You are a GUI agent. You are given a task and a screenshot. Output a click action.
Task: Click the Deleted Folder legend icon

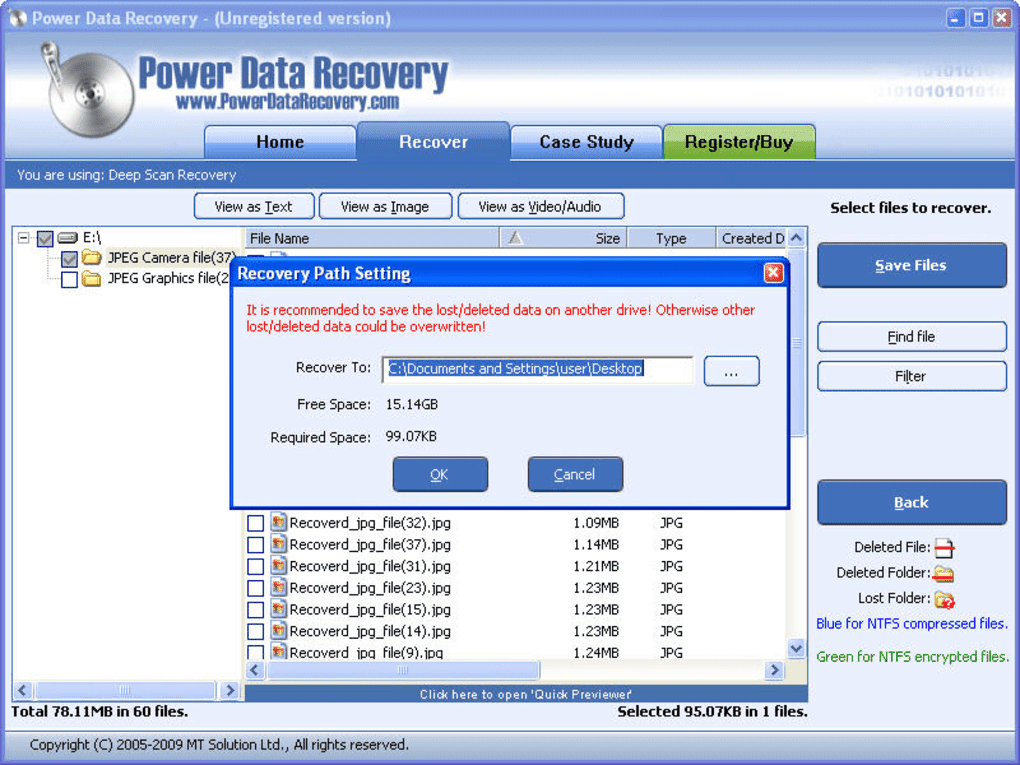pyautogui.click(x=941, y=573)
